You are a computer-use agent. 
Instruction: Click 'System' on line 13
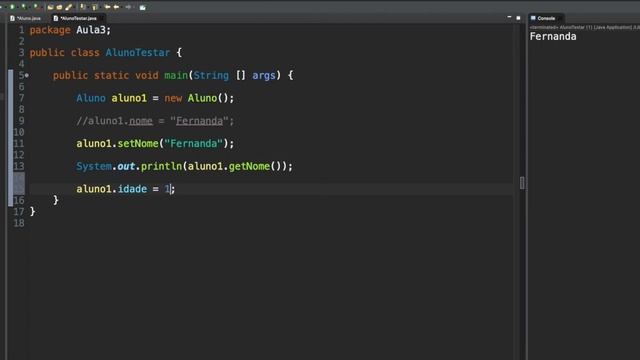(94, 167)
